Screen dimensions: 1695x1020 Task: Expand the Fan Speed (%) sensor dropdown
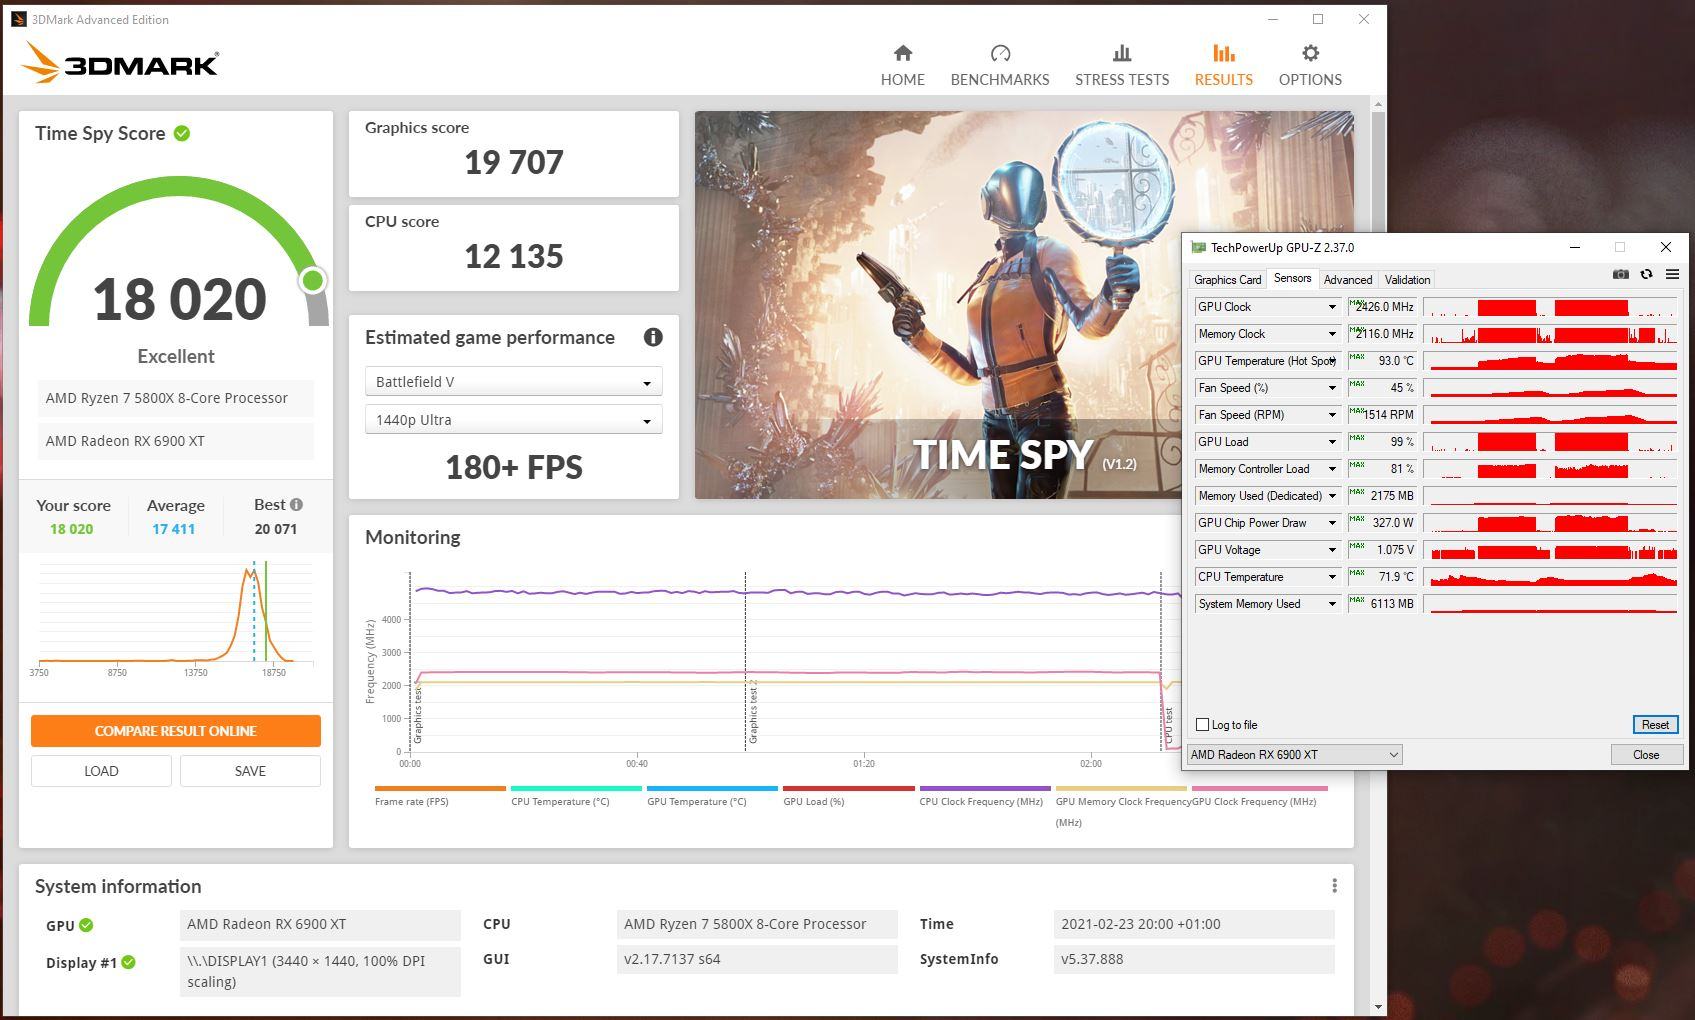pyautogui.click(x=1332, y=388)
